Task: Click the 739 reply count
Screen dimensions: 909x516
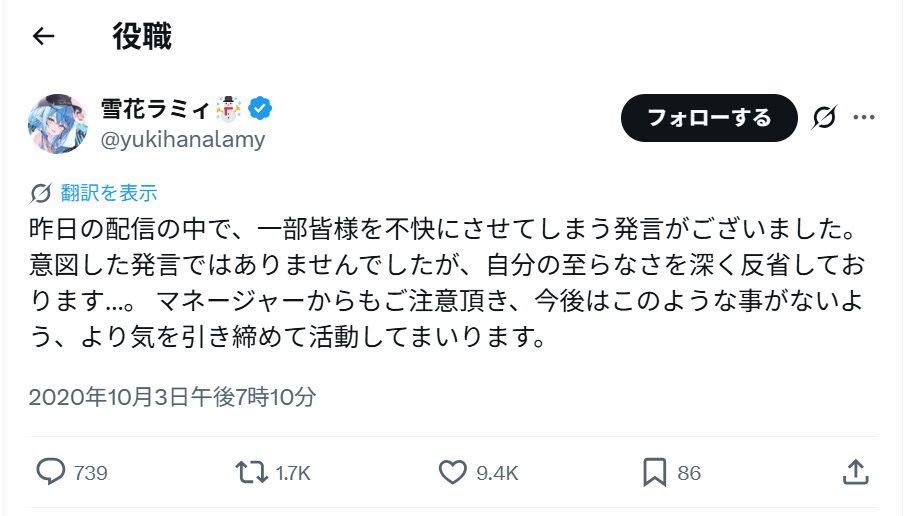Action: pos(91,473)
